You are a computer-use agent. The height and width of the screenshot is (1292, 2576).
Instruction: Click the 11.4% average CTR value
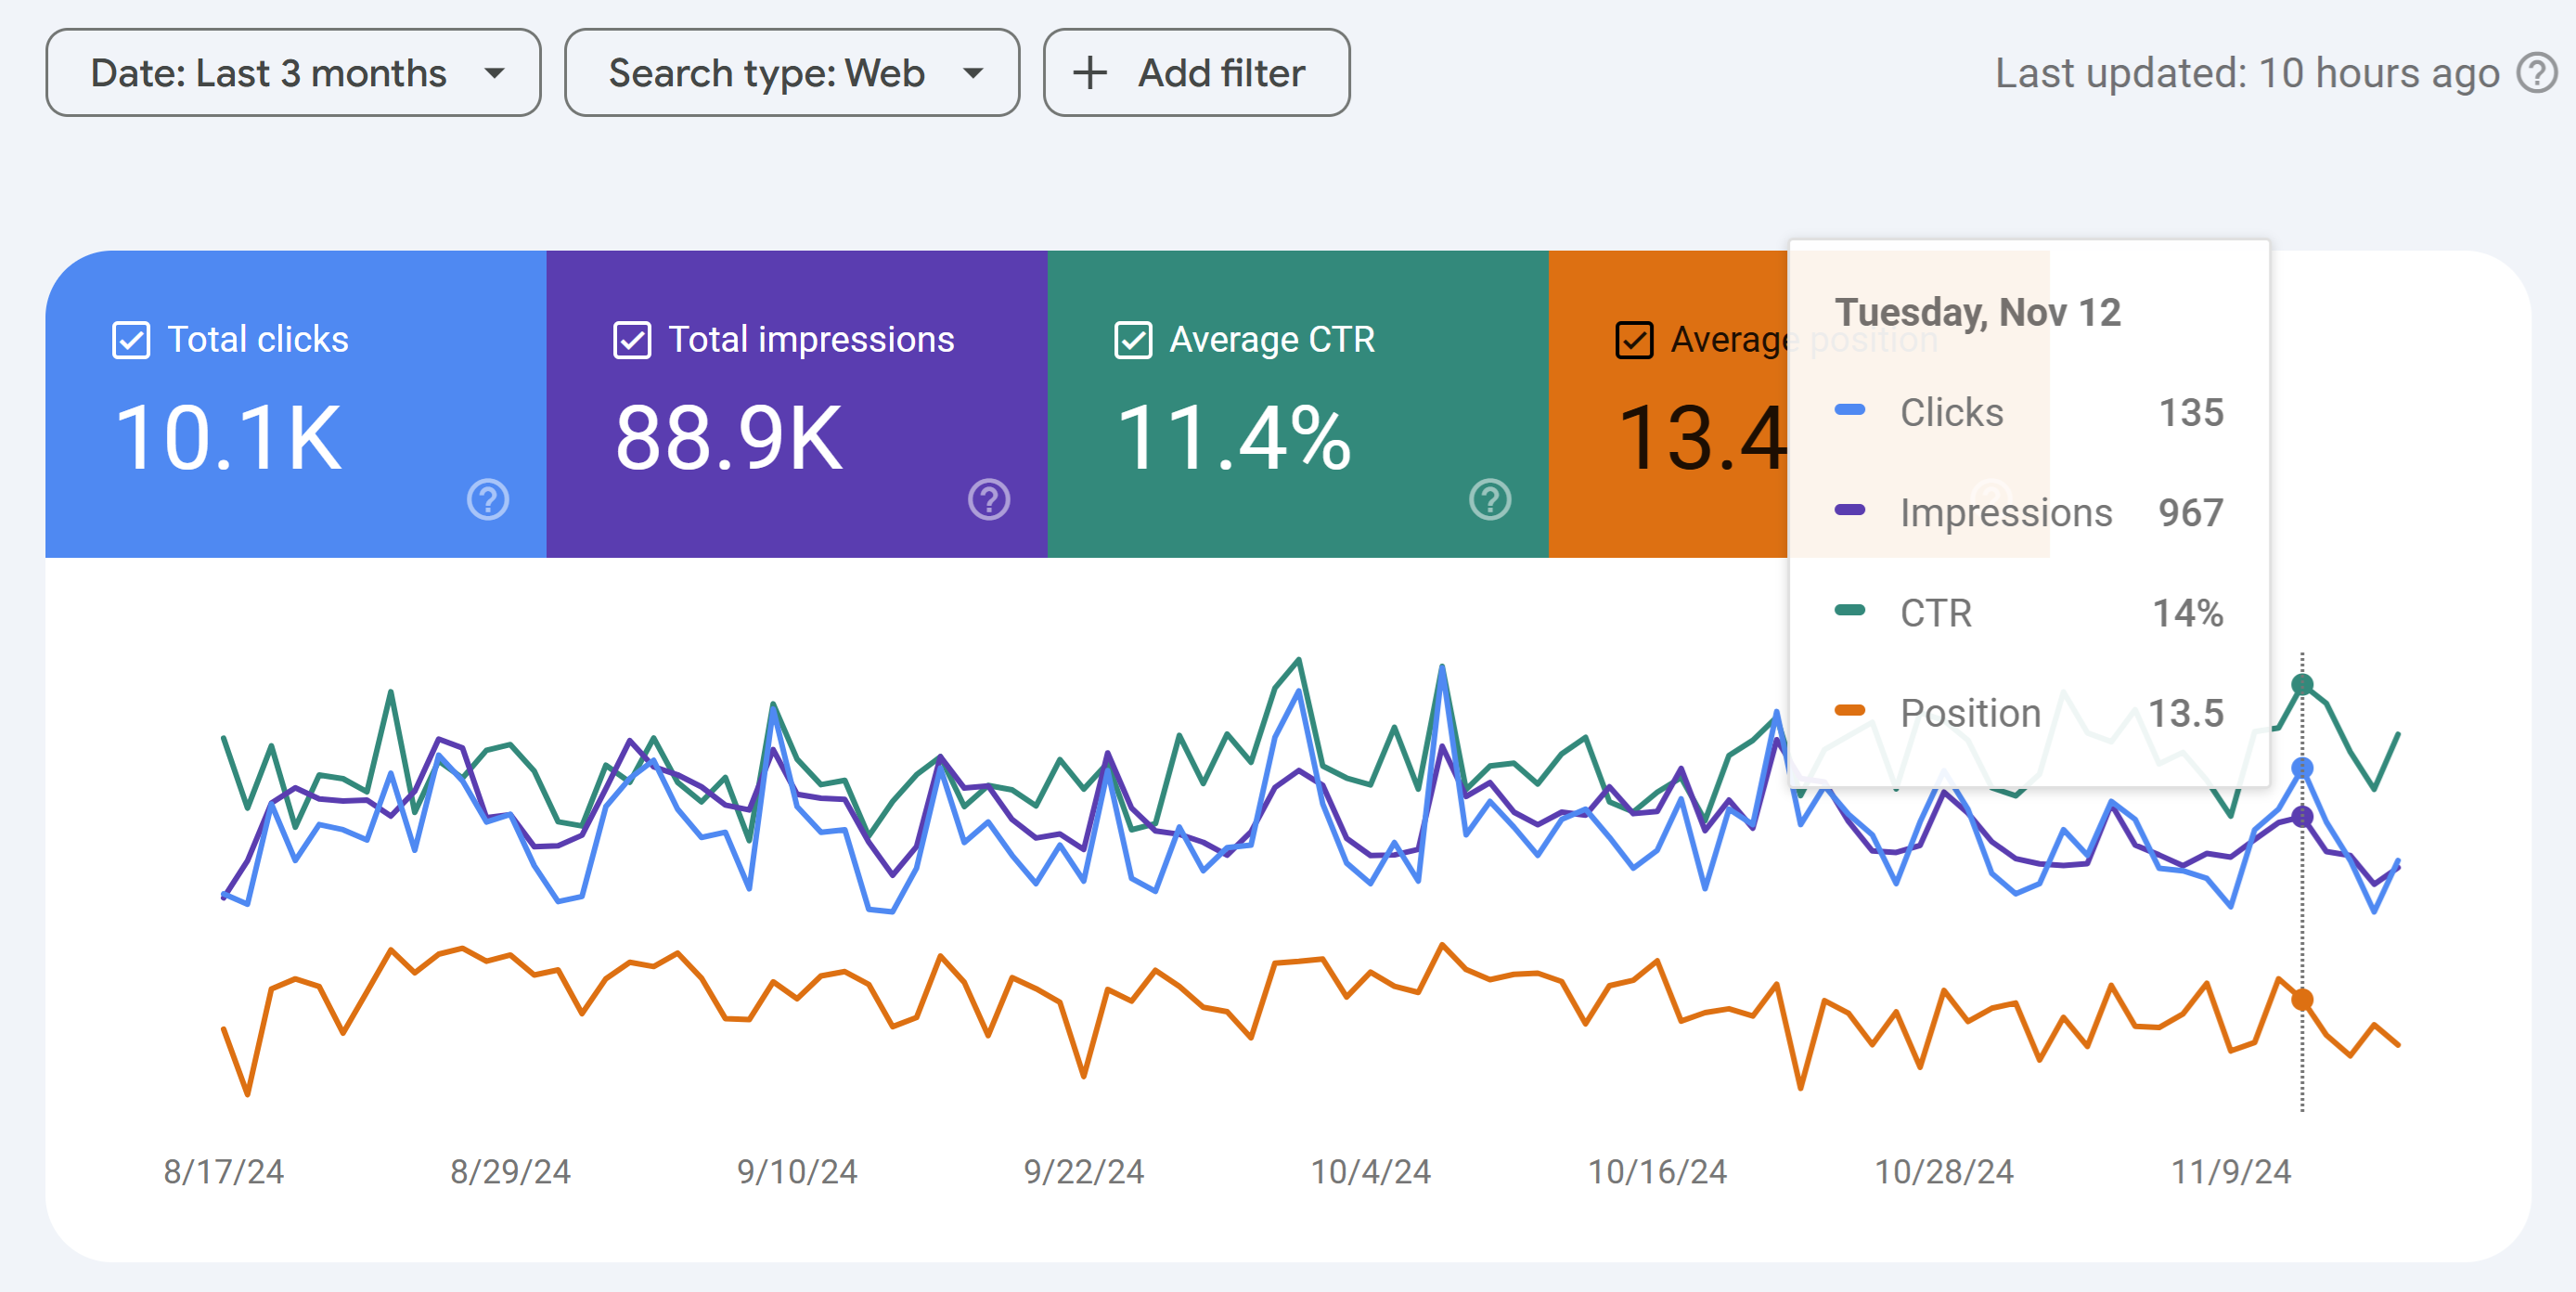coord(1234,438)
